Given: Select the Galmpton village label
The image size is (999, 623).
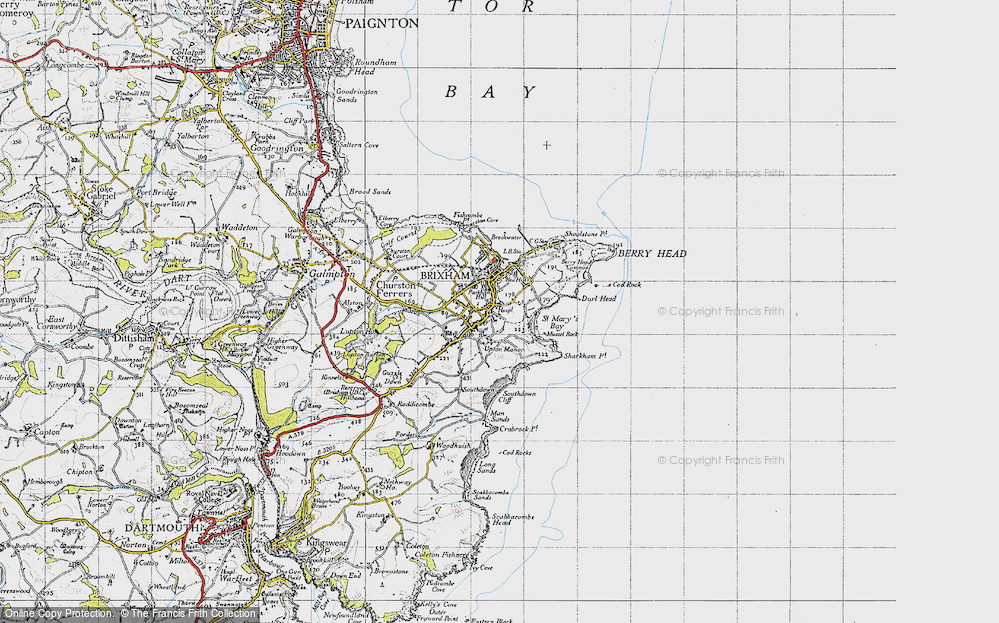Looking at the screenshot, I should [x=331, y=273].
